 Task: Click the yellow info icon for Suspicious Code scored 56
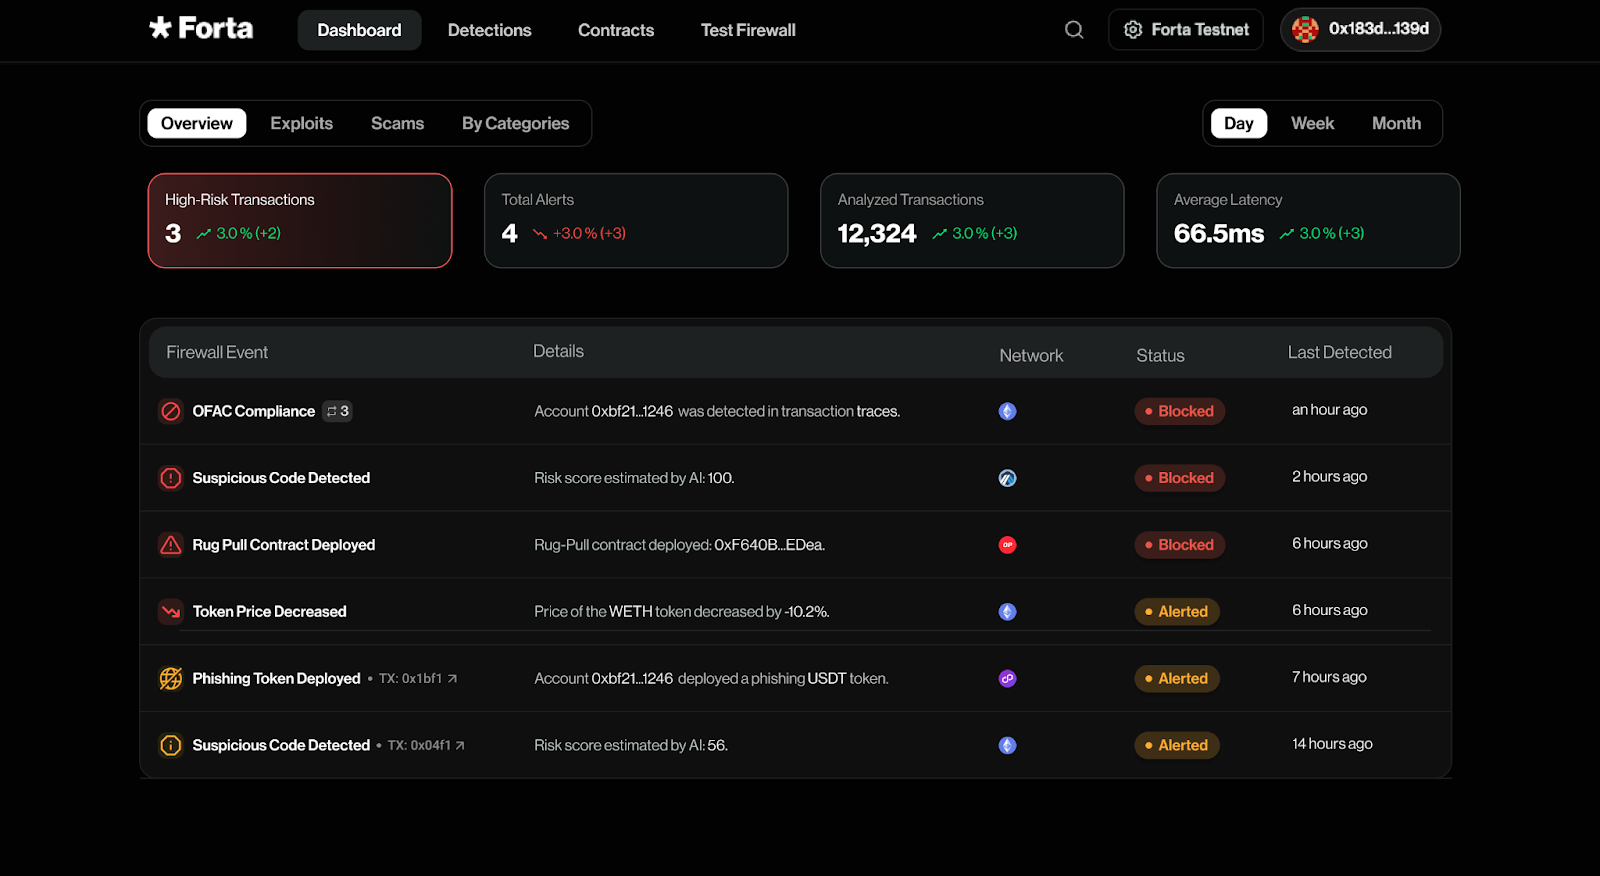[x=171, y=745]
